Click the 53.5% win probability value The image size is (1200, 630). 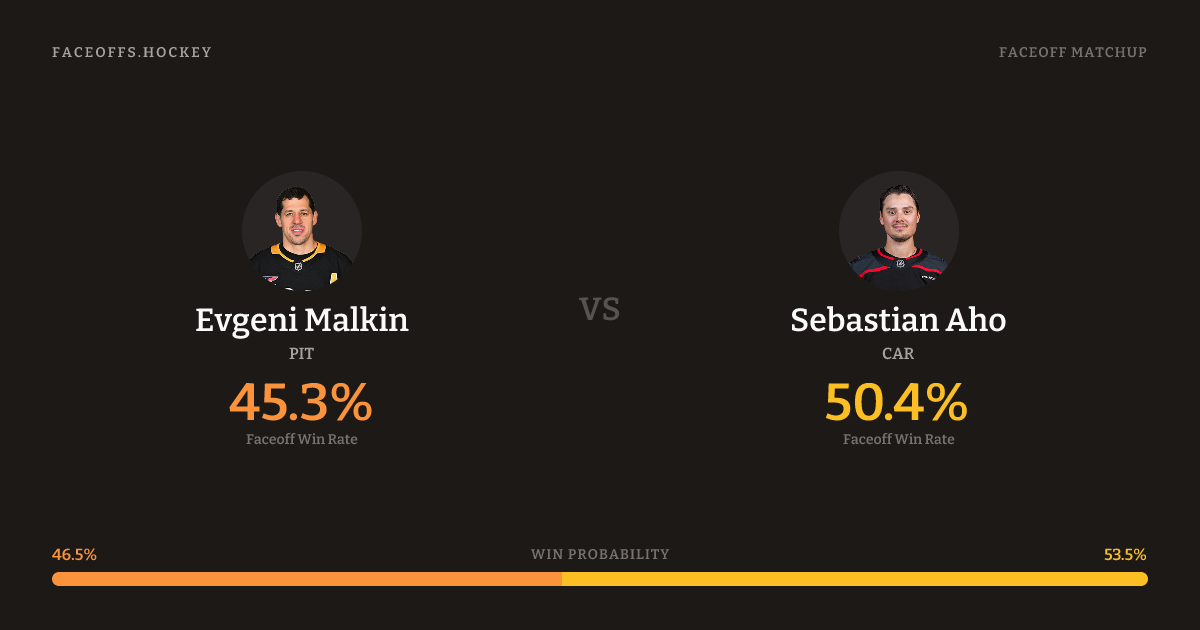click(1125, 554)
